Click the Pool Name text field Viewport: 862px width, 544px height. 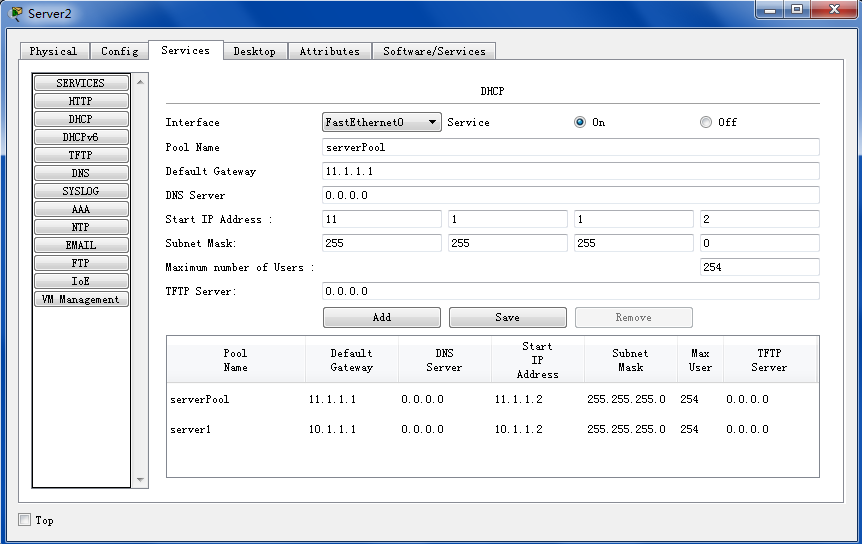(570, 147)
